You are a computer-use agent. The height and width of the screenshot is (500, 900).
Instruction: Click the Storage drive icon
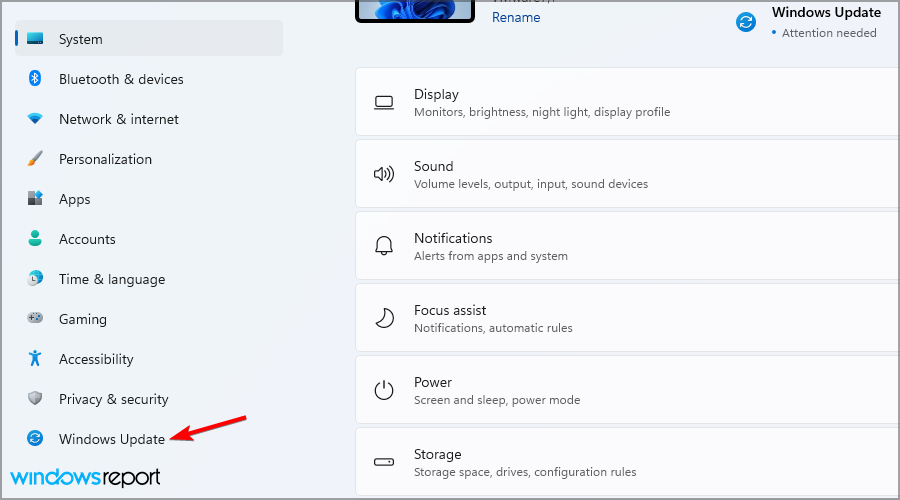pos(384,462)
